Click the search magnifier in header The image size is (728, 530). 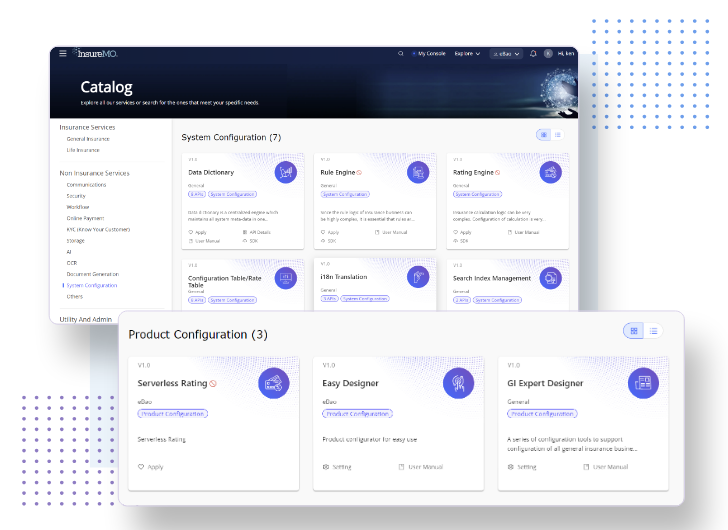click(401, 53)
